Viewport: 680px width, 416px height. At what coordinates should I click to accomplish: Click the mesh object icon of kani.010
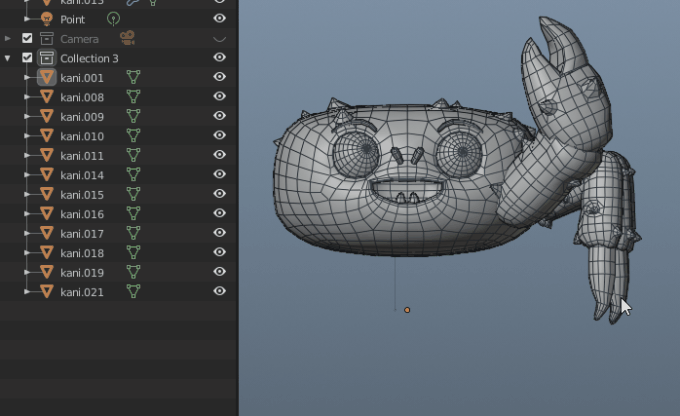pos(47,136)
